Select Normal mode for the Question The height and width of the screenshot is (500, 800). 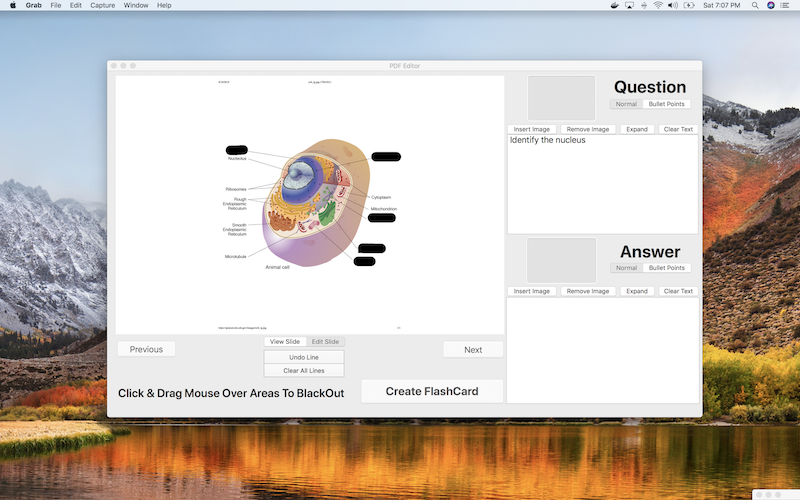[626, 104]
